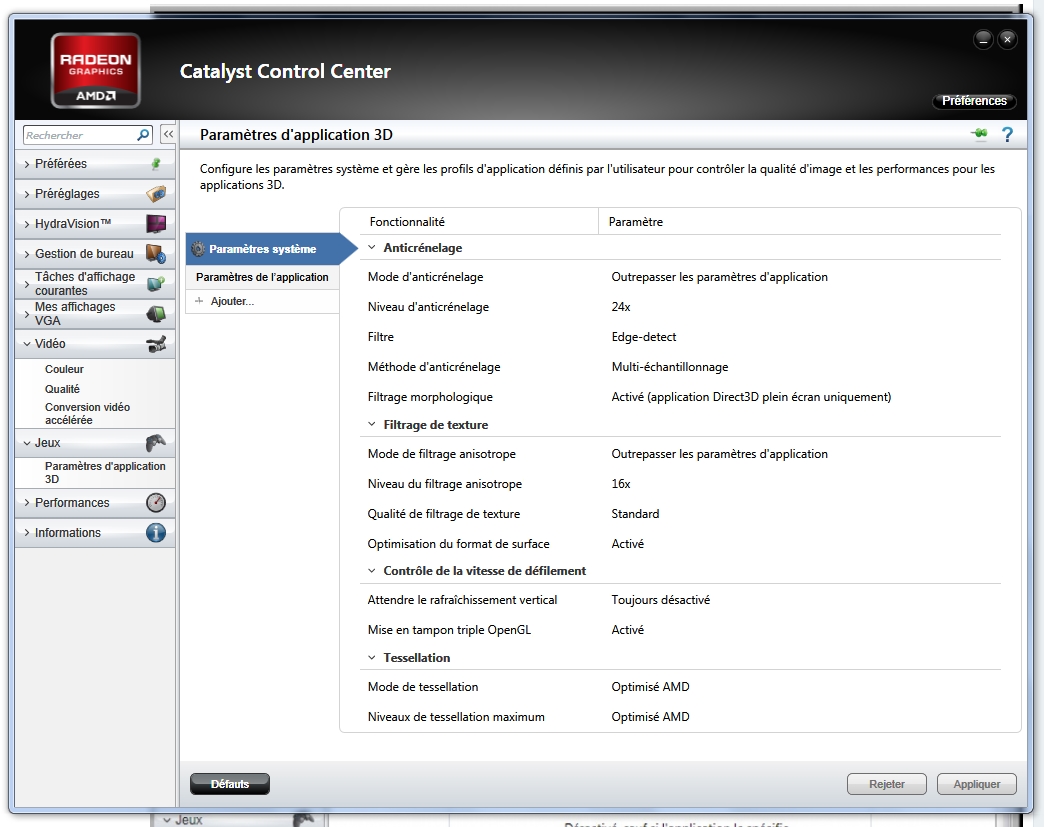The image size is (1047, 827).
Task: Click the Gestion de bureau icon
Action: point(156,254)
